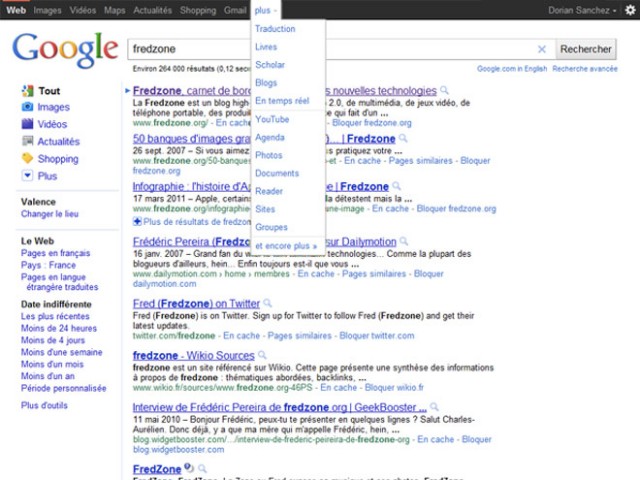This screenshot has height=480, width=640.
Task: Choose Groupes from the plus menu
Action: pyautogui.click(x=271, y=227)
